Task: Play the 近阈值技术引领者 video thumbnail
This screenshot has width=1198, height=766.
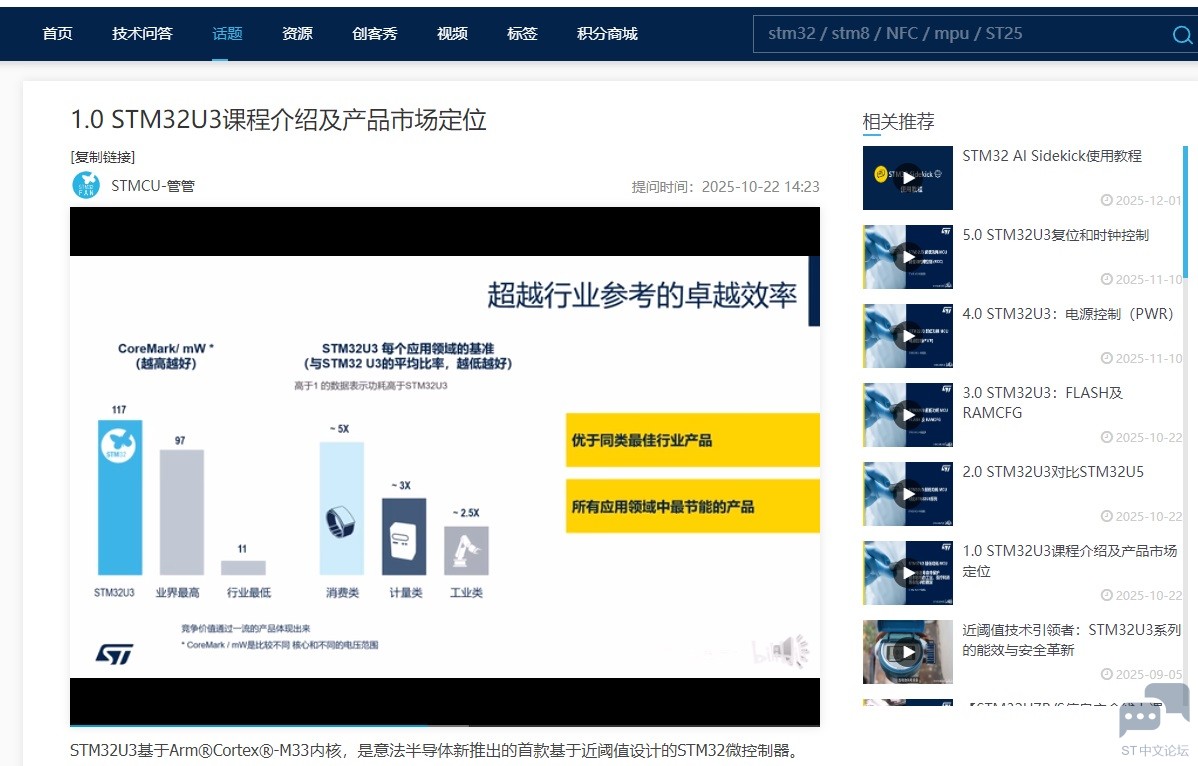Action: [x=908, y=652]
